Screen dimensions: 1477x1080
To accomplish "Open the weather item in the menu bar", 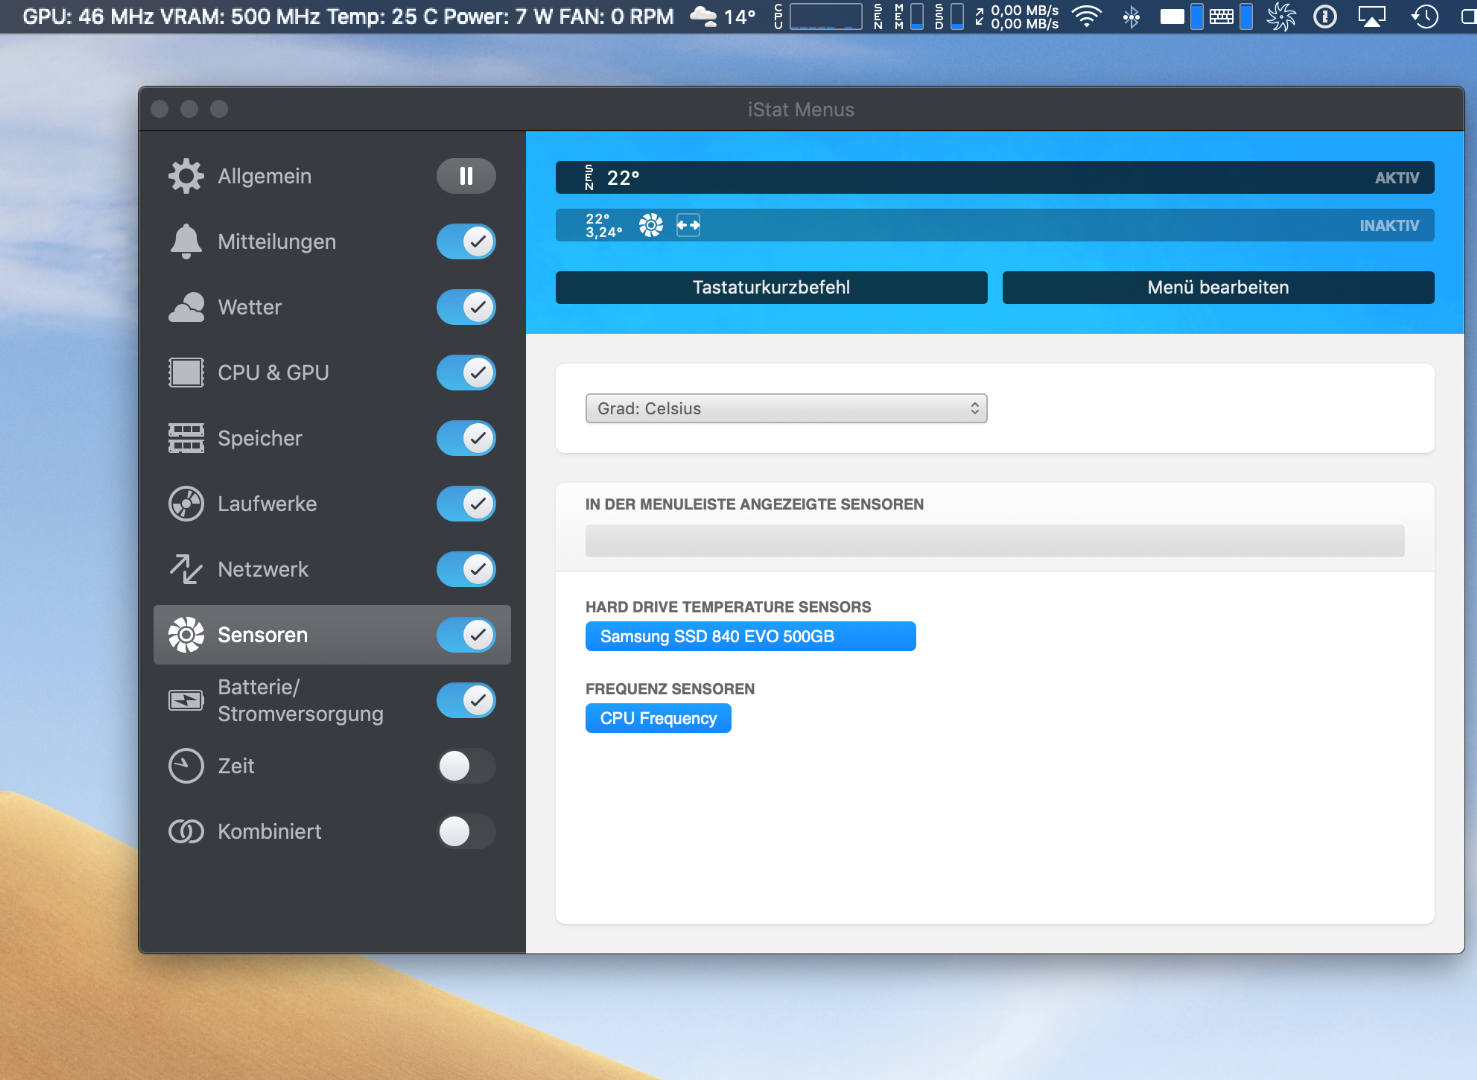I will [x=723, y=16].
